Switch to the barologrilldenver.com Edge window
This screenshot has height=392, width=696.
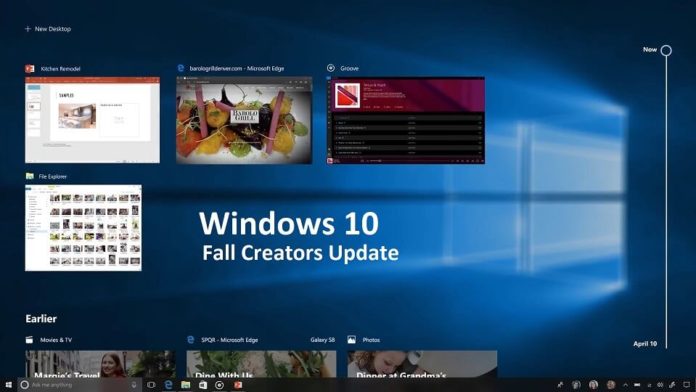(244, 120)
